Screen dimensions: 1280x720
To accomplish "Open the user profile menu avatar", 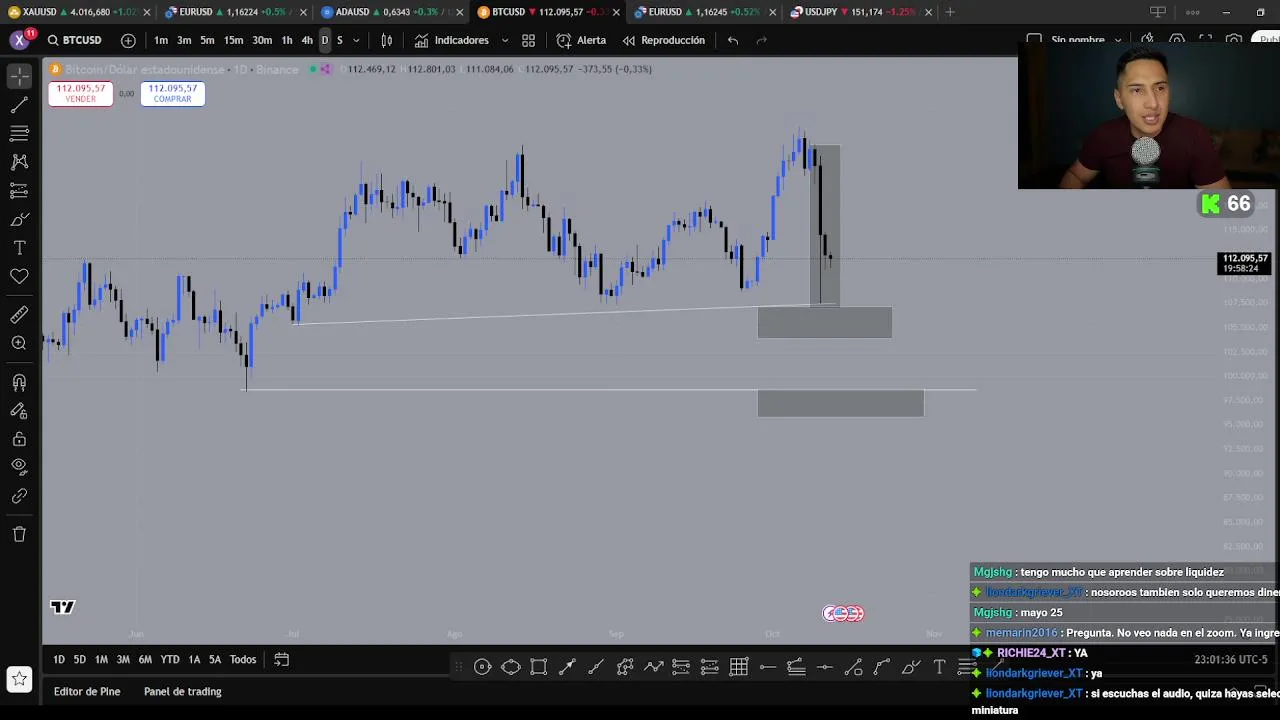I will (x=19, y=40).
